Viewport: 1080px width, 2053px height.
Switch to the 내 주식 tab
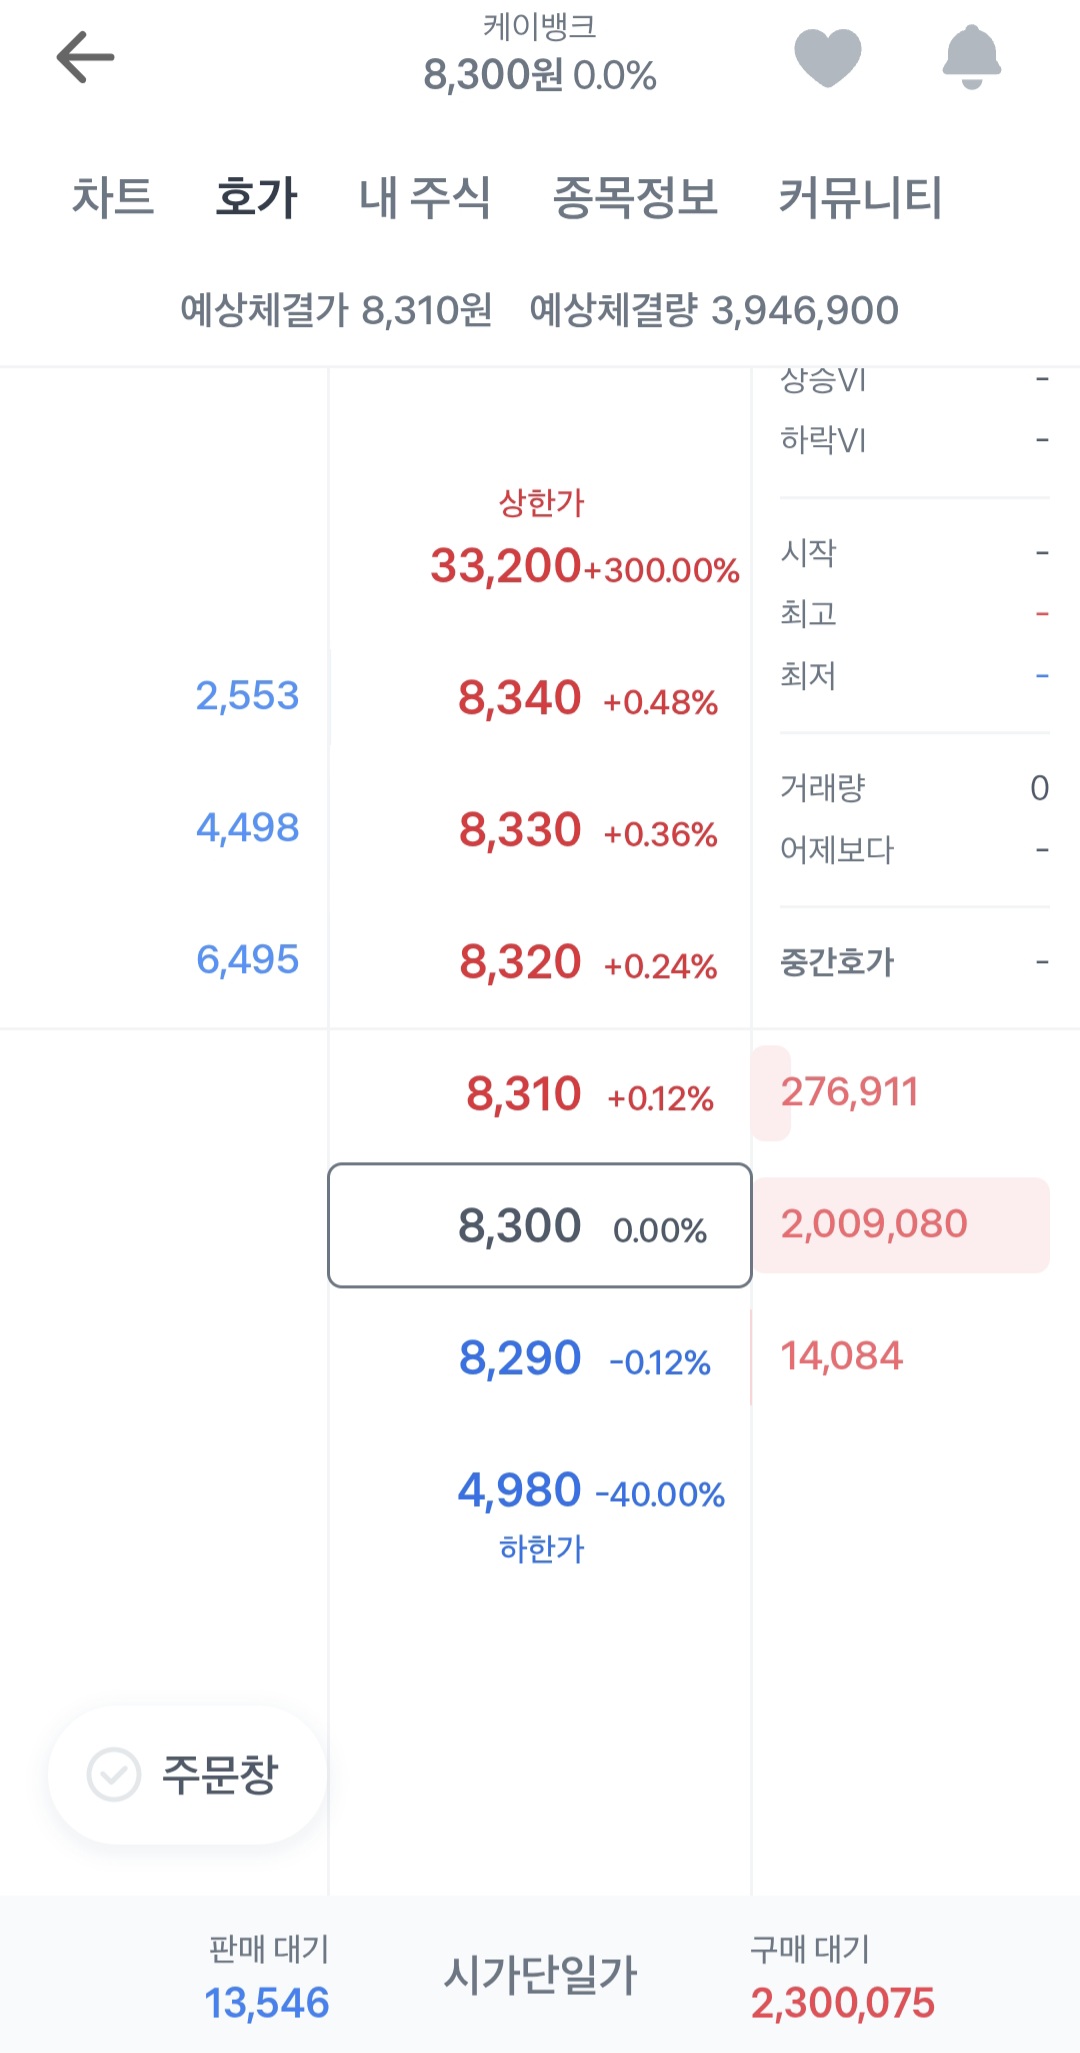(425, 197)
